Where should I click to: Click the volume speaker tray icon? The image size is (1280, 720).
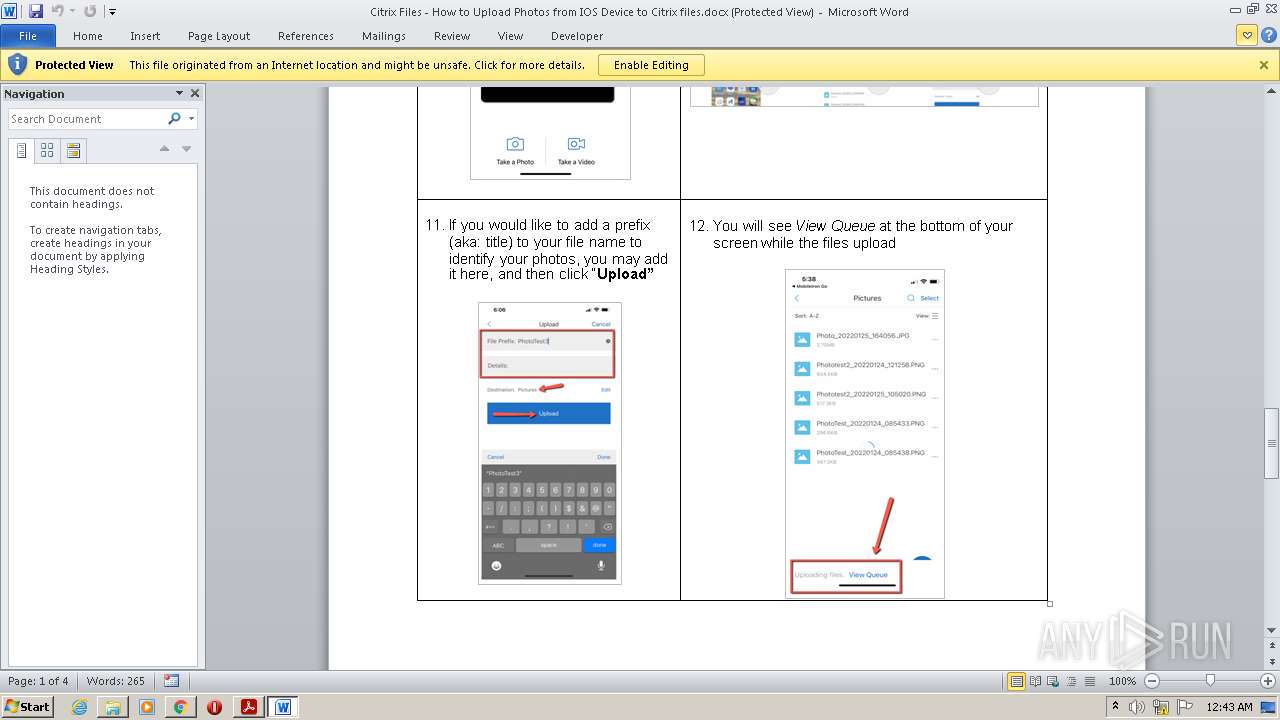point(1136,707)
